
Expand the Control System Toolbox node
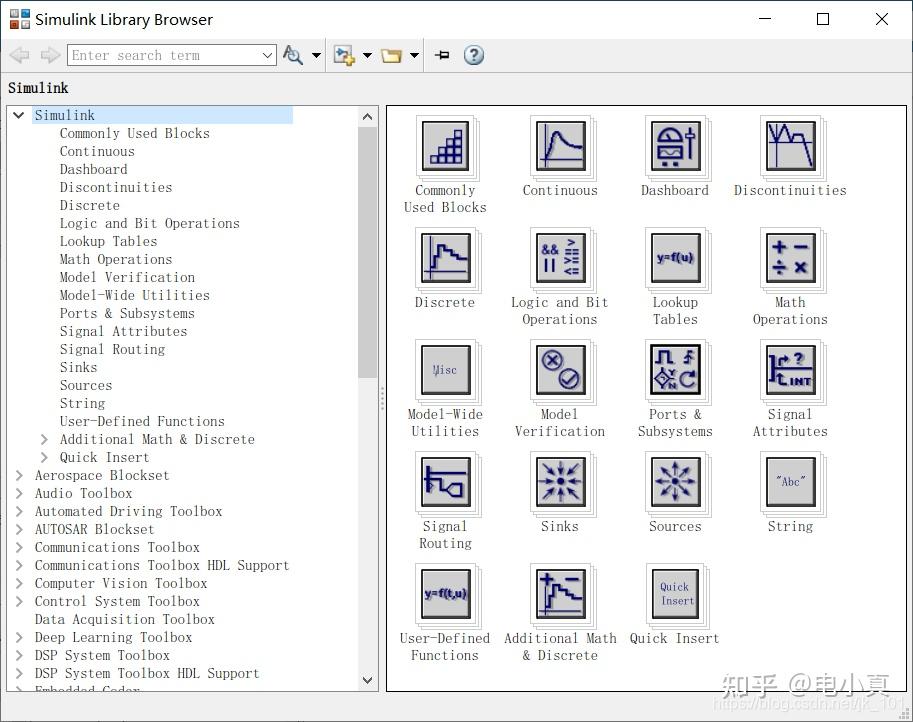pyautogui.click(x=19, y=601)
